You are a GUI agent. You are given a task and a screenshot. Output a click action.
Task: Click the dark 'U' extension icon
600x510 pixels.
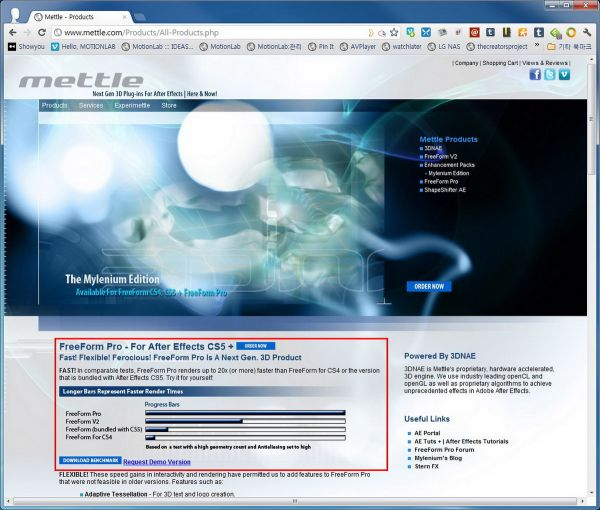coord(507,33)
